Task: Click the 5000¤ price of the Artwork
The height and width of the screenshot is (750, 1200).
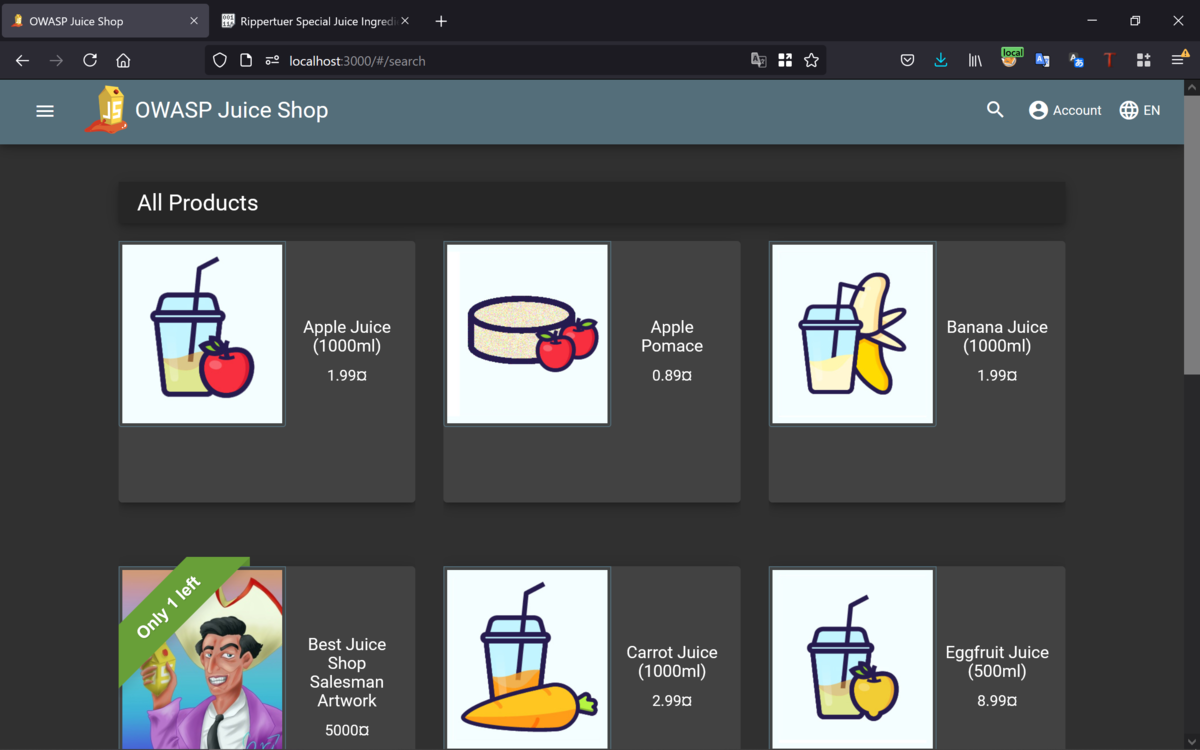Action: pos(347,731)
